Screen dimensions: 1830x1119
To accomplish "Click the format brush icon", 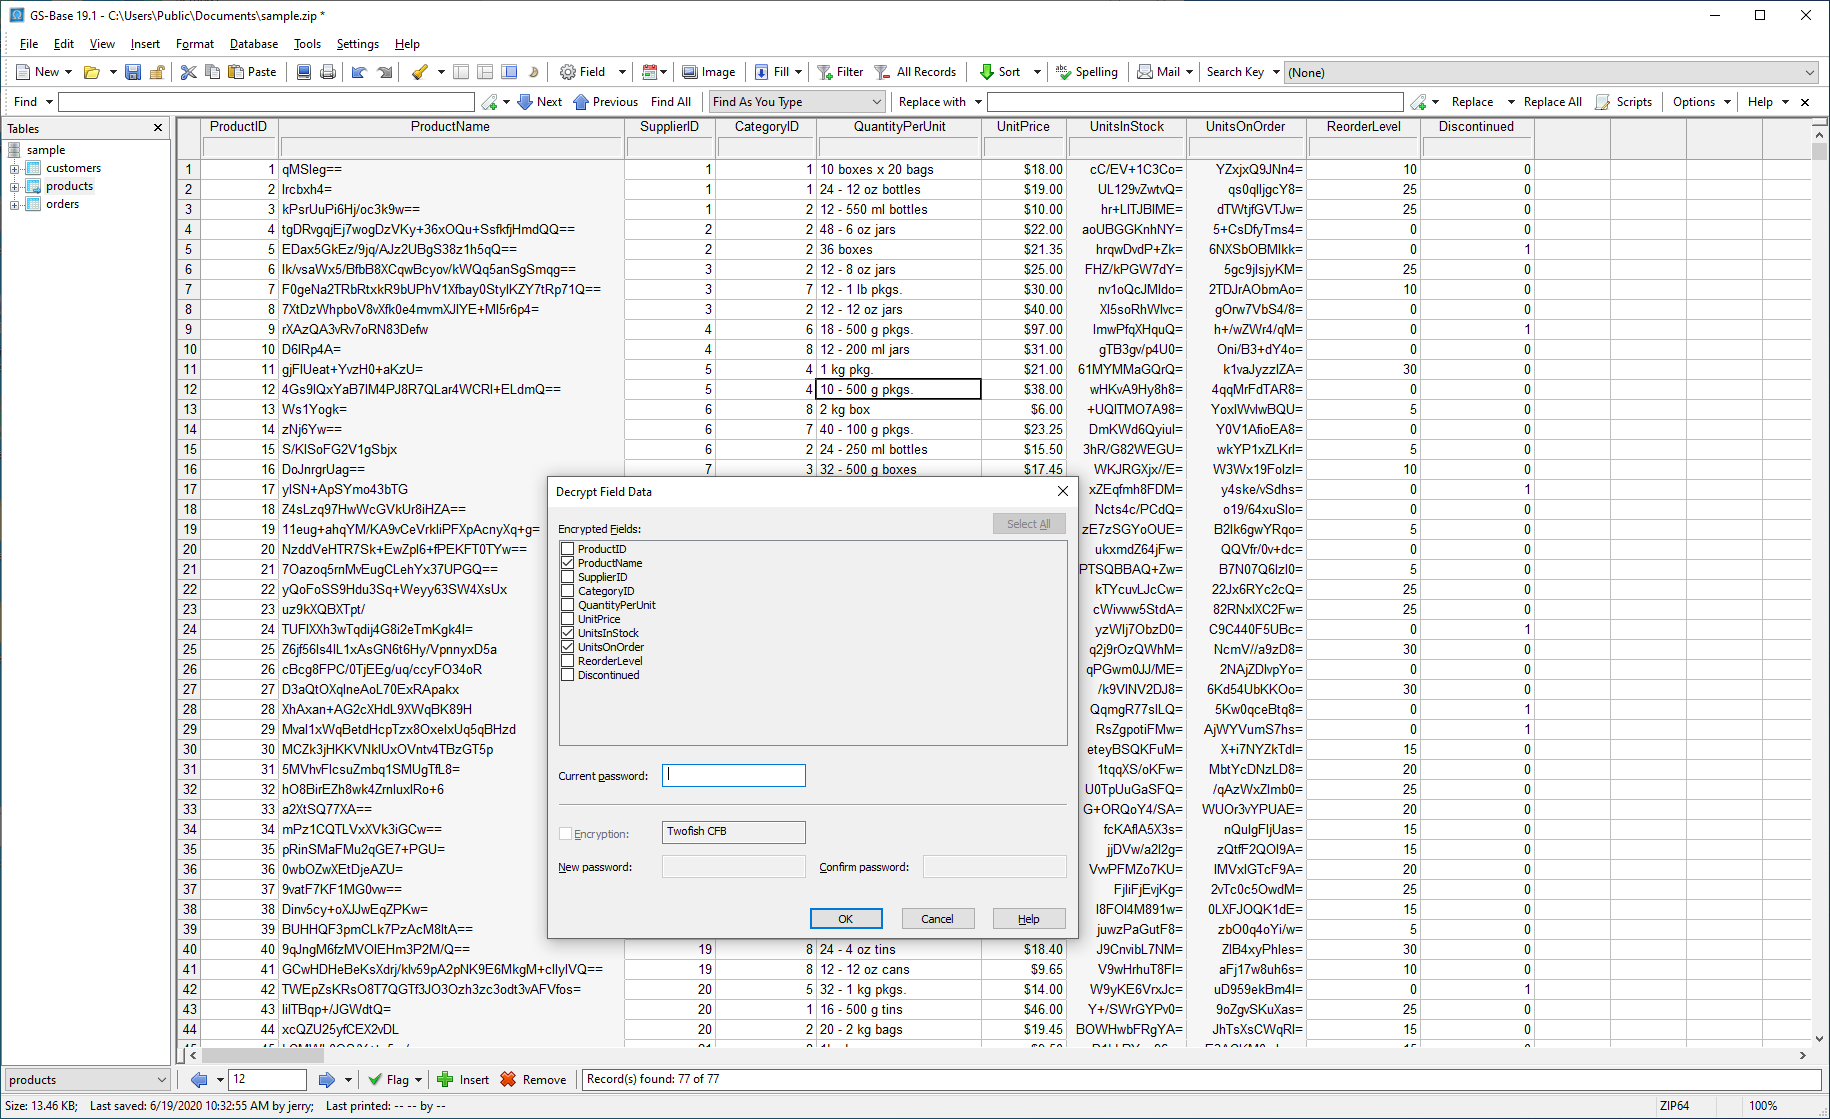I will (420, 72).
